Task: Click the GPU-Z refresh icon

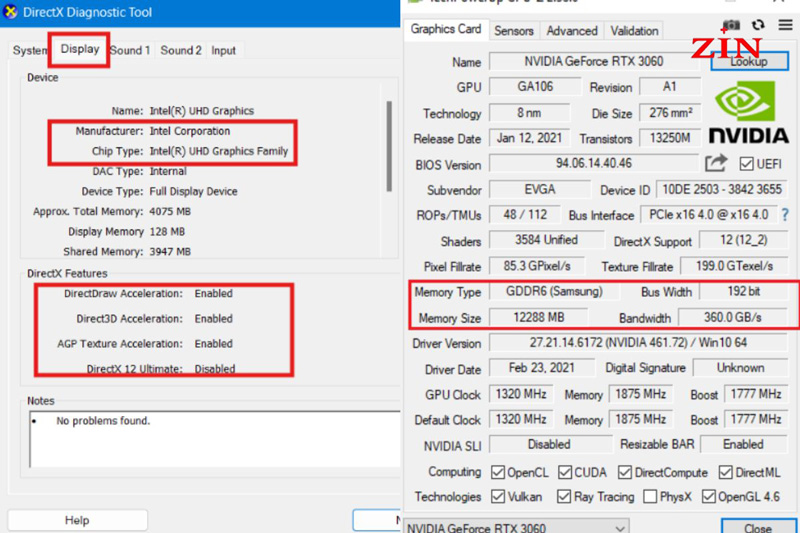Action: (758, 24)
